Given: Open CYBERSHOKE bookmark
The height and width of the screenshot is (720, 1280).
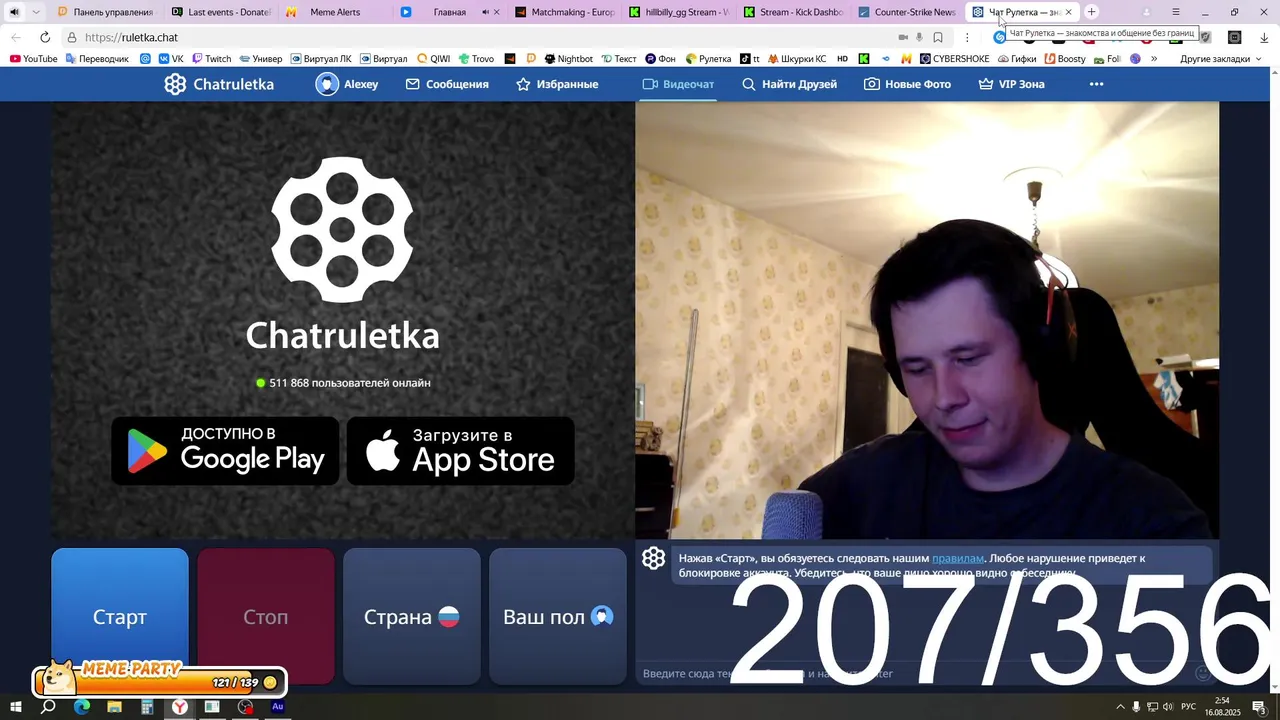Looking at the screenshot, I should (954, 59).
